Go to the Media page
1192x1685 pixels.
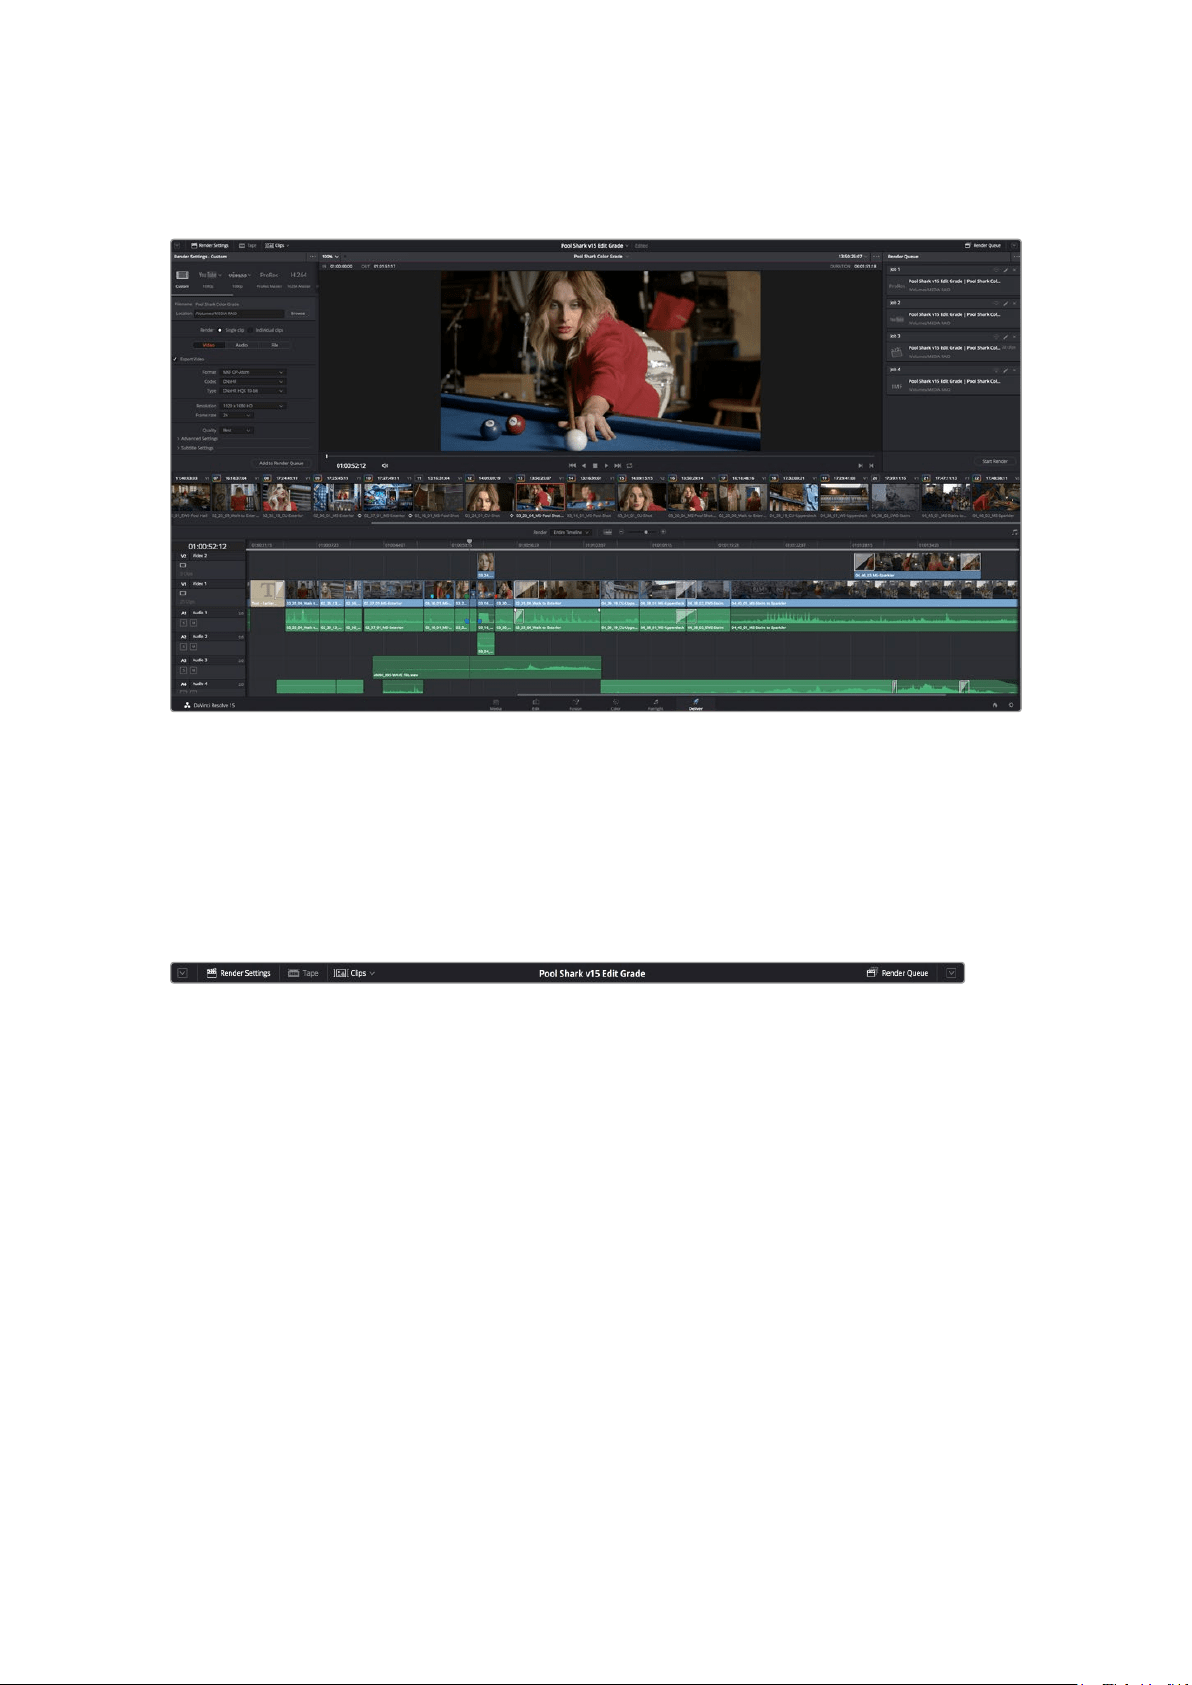(x=496, y=705)
